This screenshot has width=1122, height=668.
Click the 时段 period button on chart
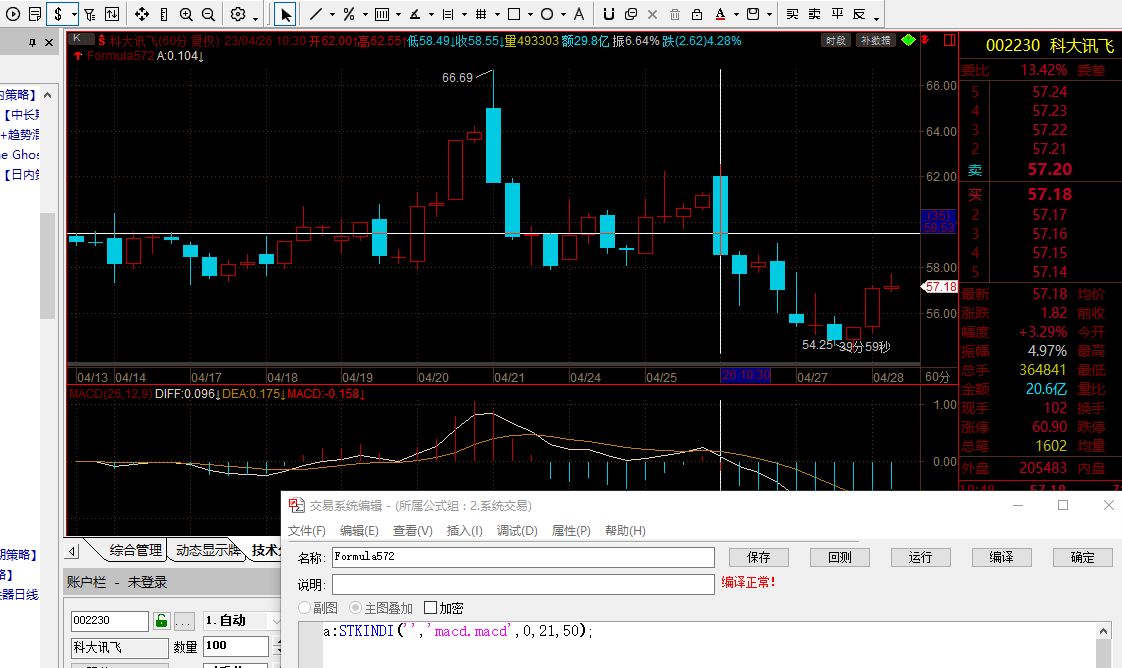point(836,41)
